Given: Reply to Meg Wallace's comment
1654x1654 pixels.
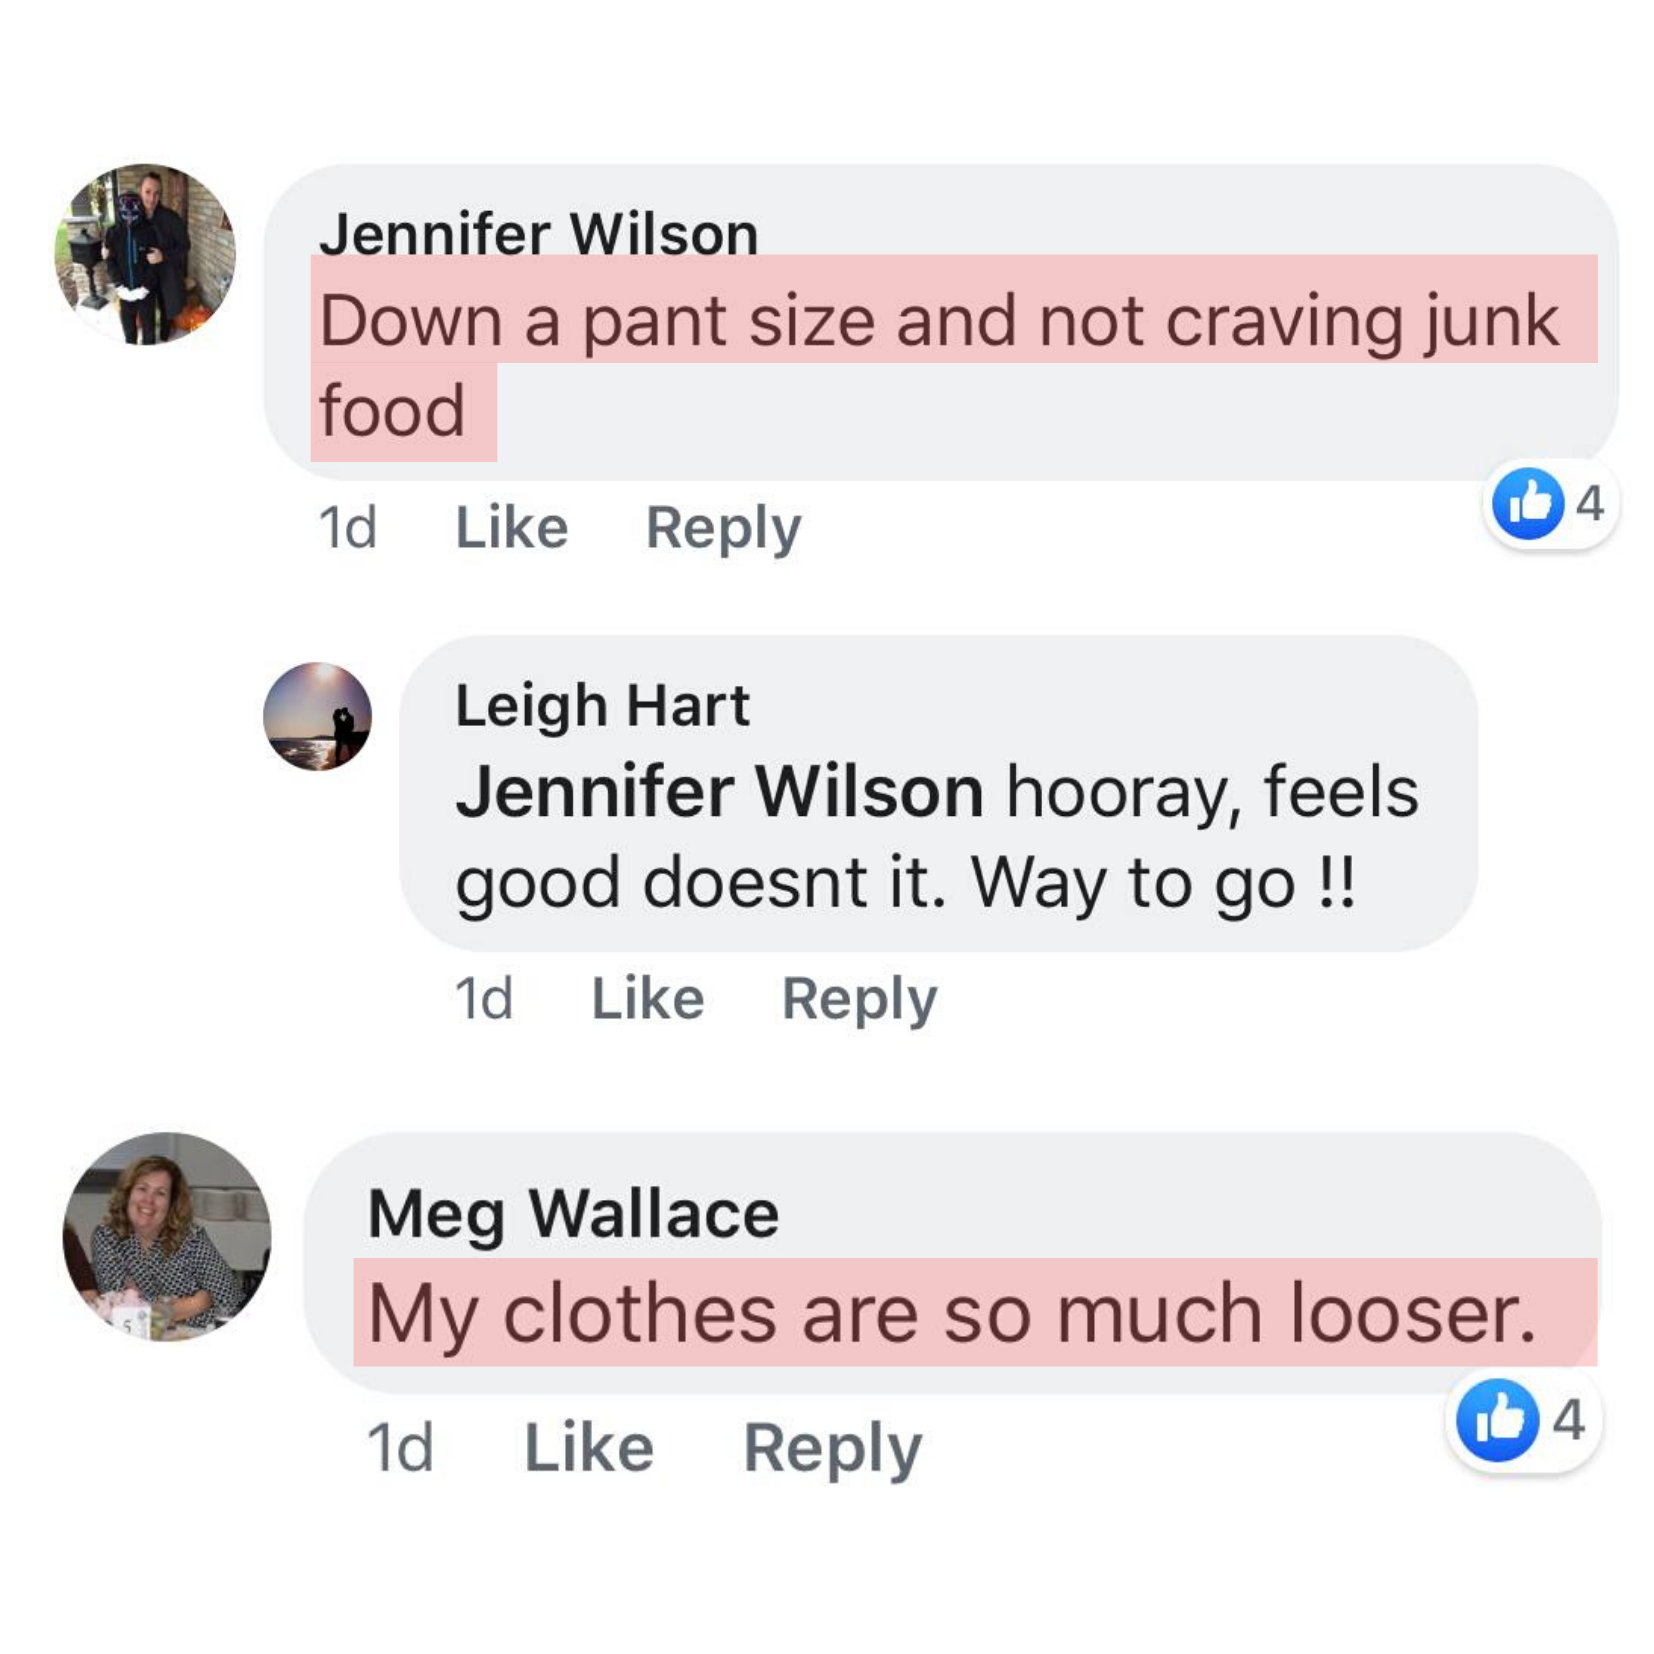Looking at the screenshot, I should point(832,1449).
